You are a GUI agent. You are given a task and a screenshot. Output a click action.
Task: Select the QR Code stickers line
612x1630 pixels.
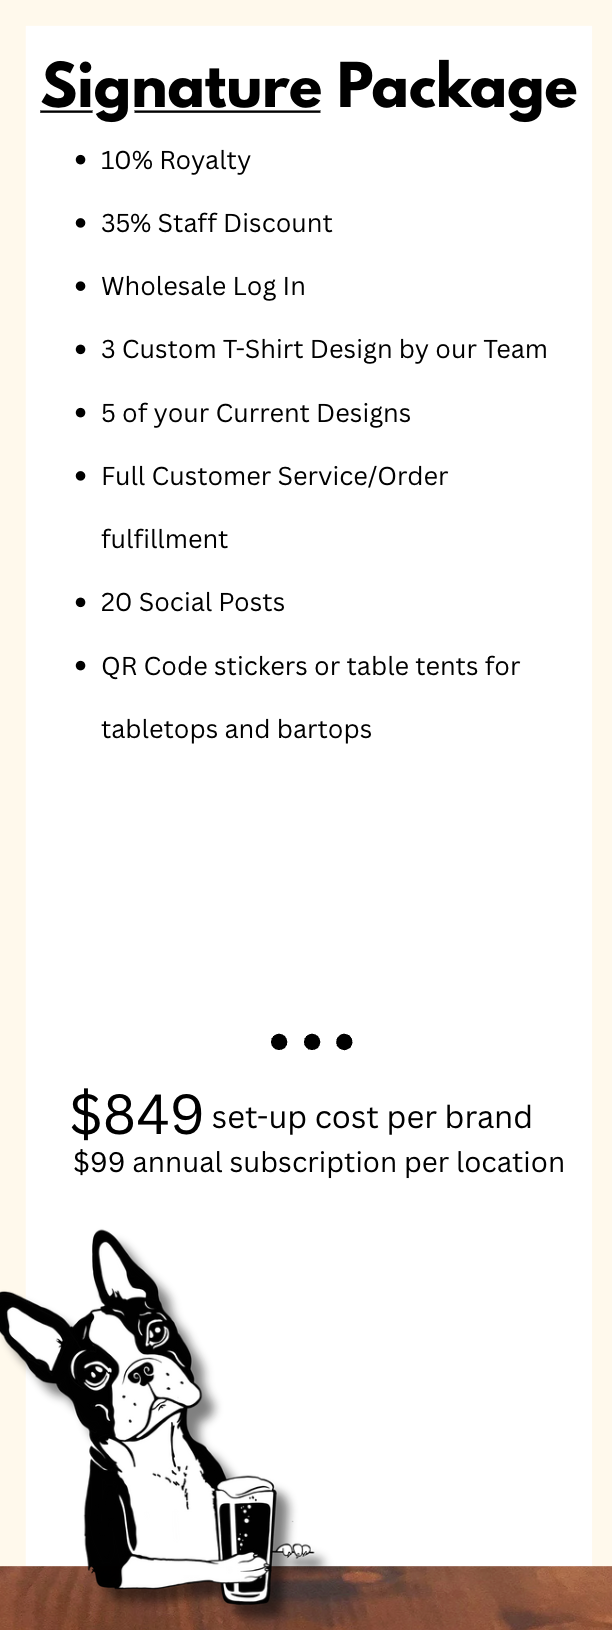pos(310,667)
